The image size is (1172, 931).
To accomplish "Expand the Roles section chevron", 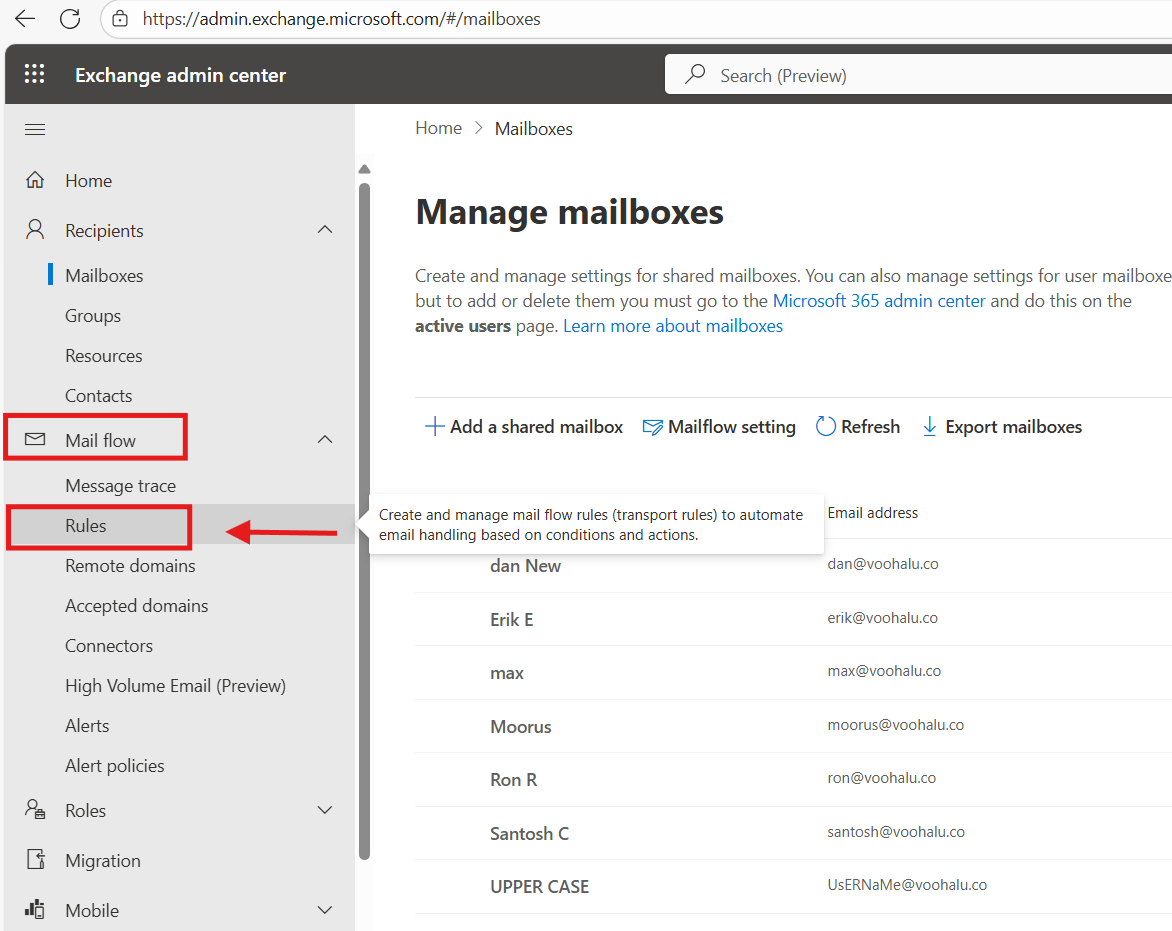I will click(x=325, y=810).
